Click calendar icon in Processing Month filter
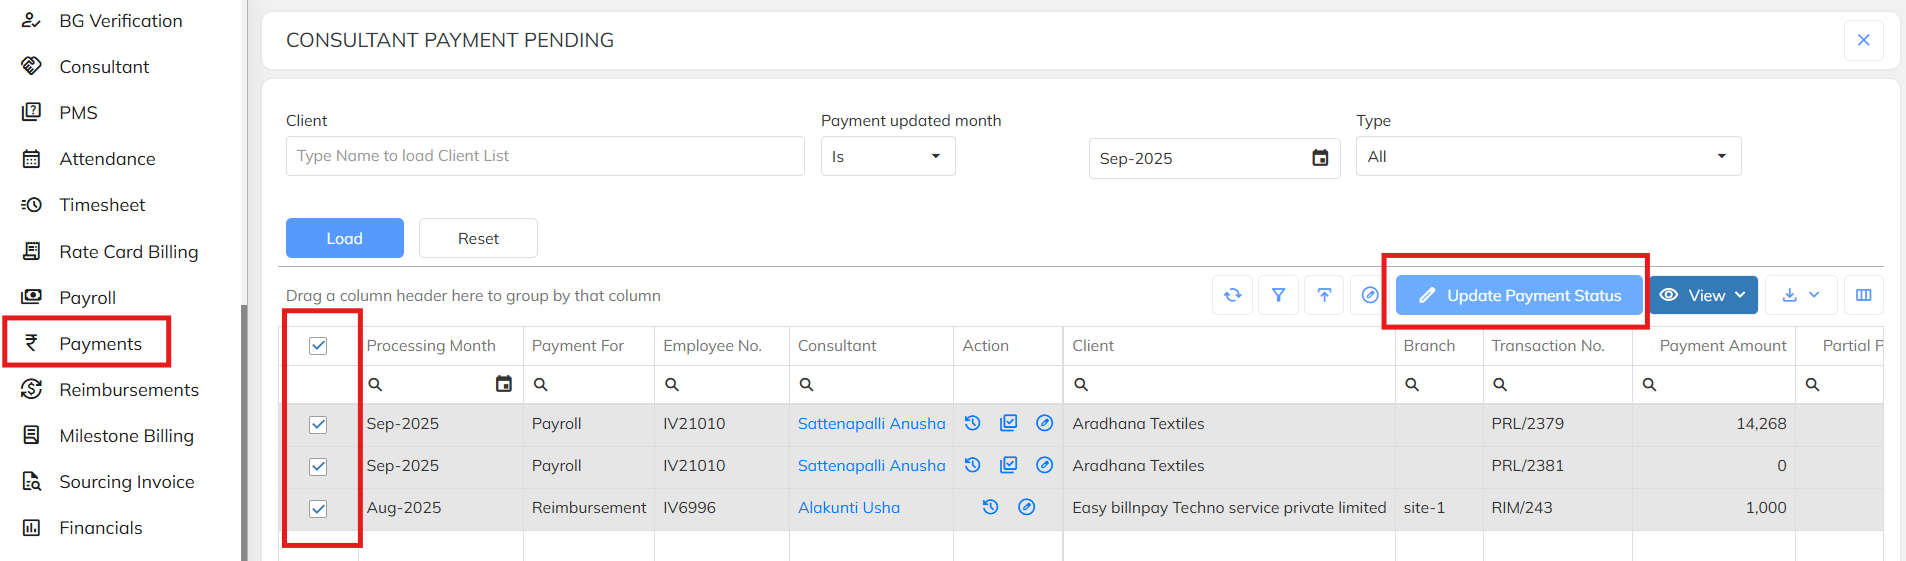Image resolution: width=1906 pixels, height=561 pixels. 504,384
